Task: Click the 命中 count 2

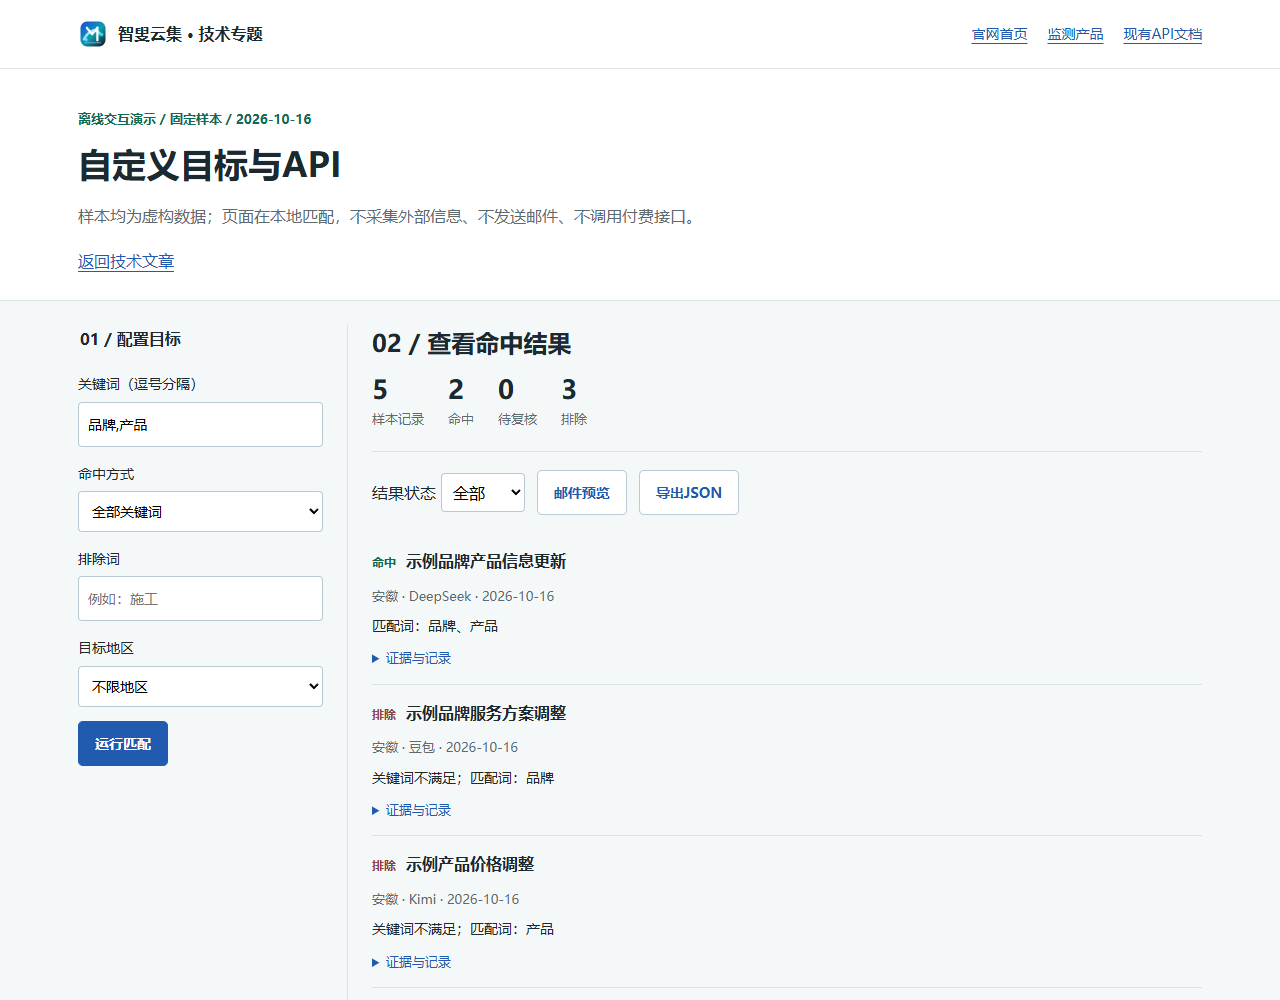Action: pos(456,389)
